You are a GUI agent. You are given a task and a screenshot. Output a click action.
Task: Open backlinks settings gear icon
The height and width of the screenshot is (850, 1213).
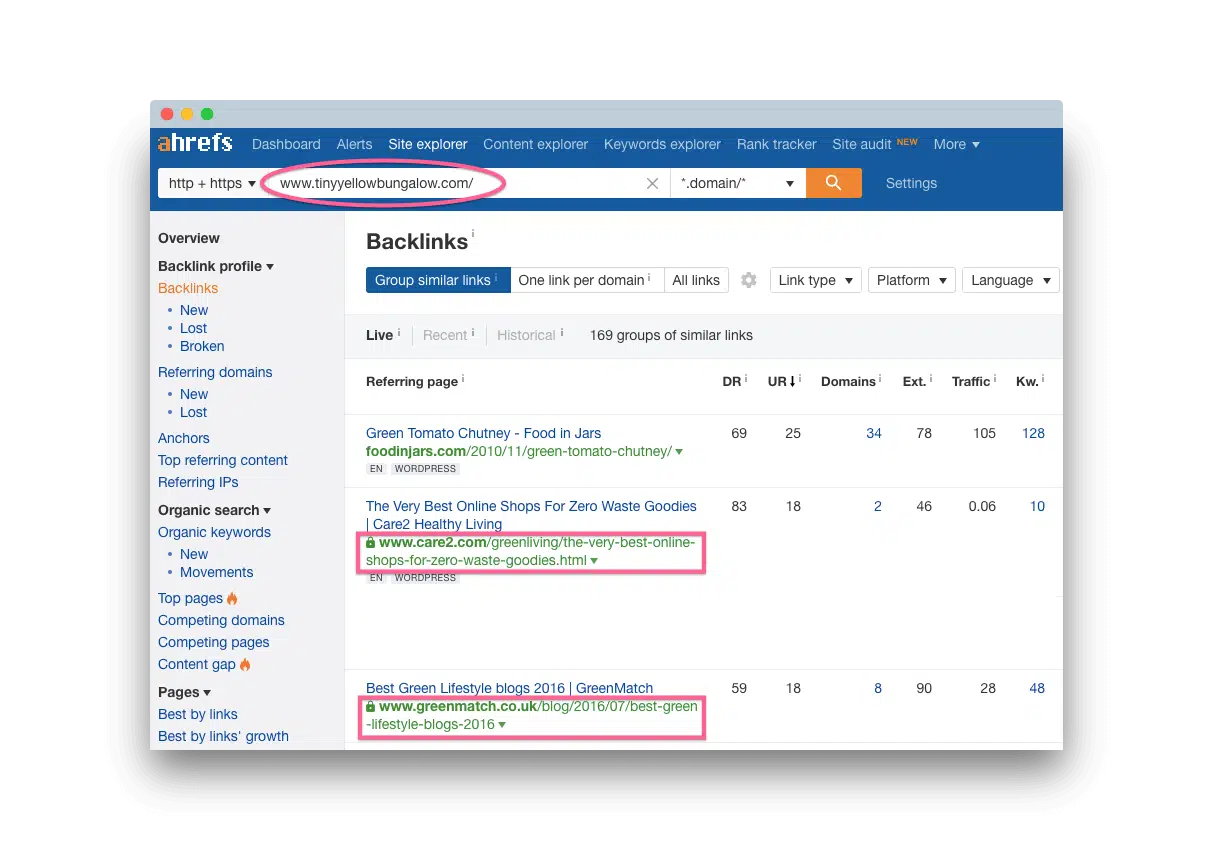click(749, 280)
